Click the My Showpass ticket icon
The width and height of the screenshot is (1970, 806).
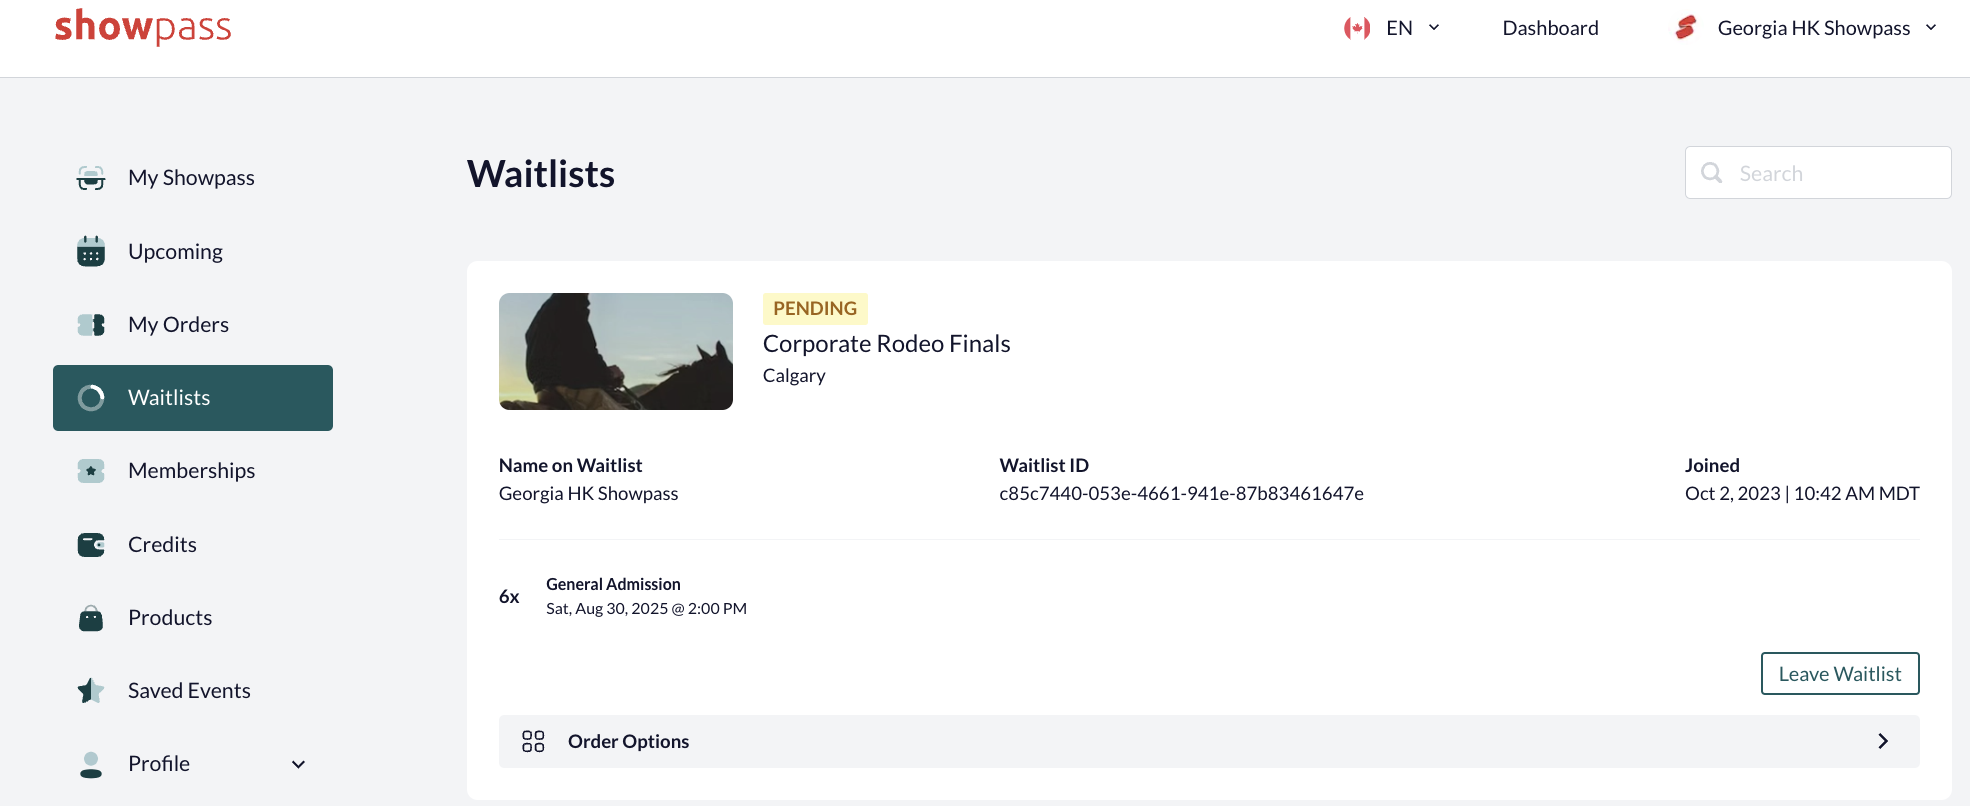[x=91, y=178]
